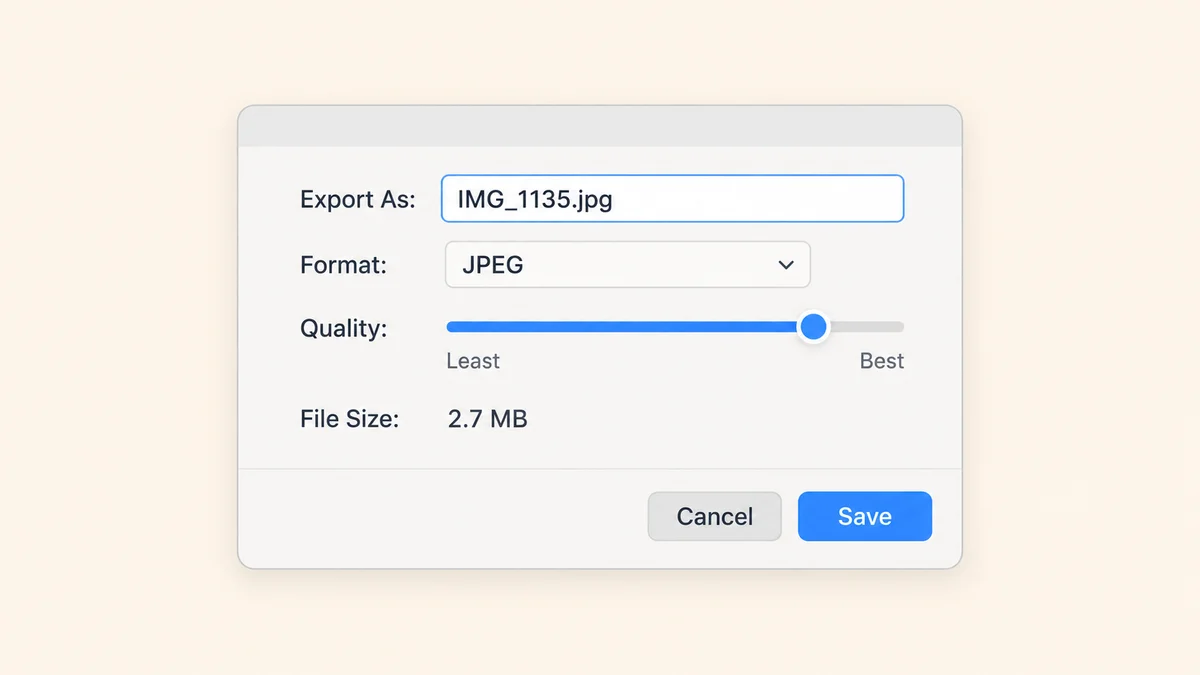This screenshot has height=675, width=1200.
Task: Click the Quality slider handle
Action: point(814,326)
